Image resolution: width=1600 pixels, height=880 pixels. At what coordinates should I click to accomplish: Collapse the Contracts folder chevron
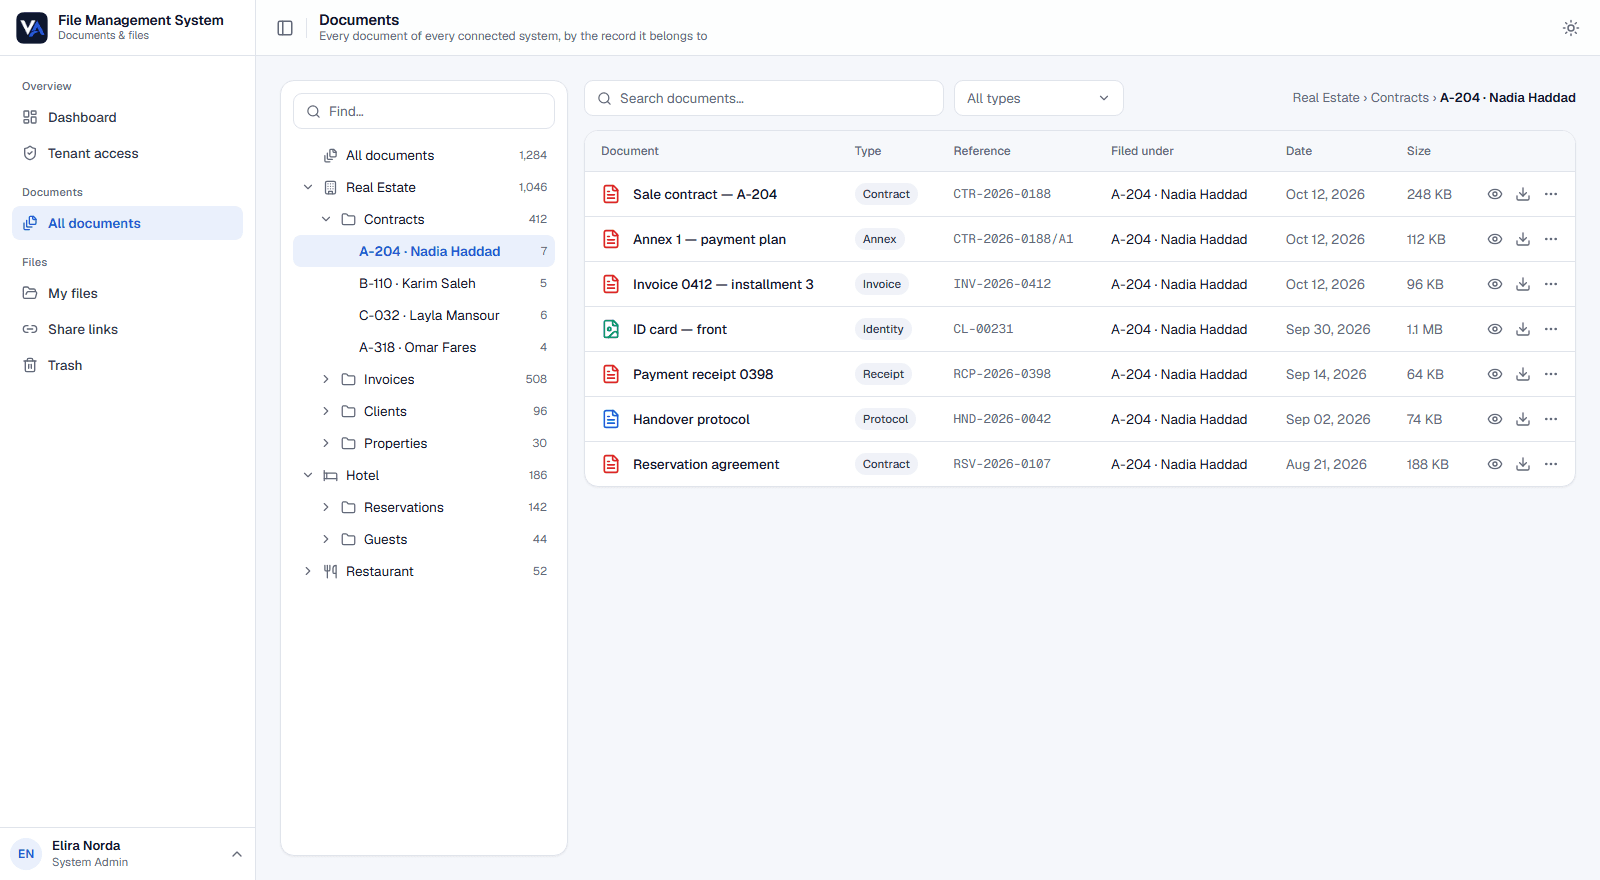click(326, 219)
